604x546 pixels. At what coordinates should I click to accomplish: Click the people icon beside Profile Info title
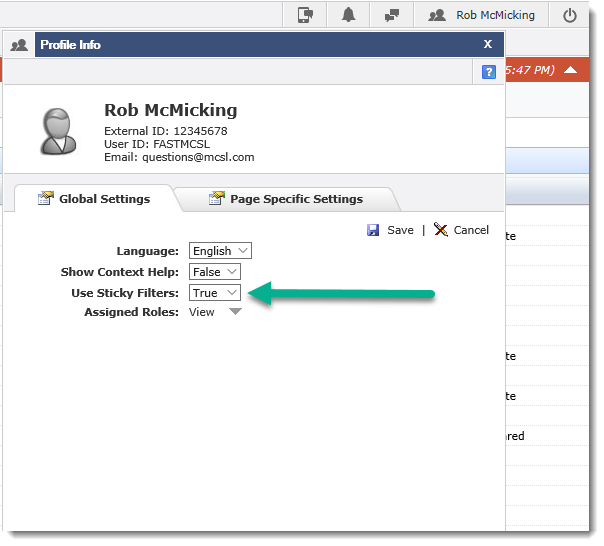tap(19, 45)
